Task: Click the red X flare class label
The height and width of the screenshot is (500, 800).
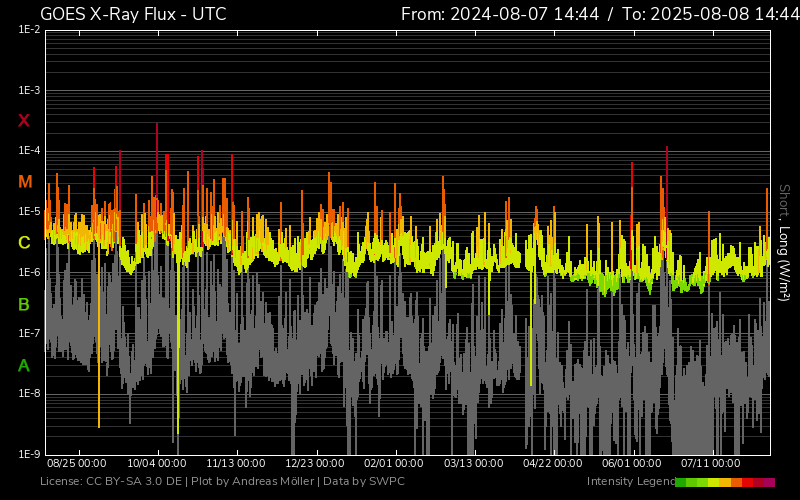Action: tap(24, 121)
